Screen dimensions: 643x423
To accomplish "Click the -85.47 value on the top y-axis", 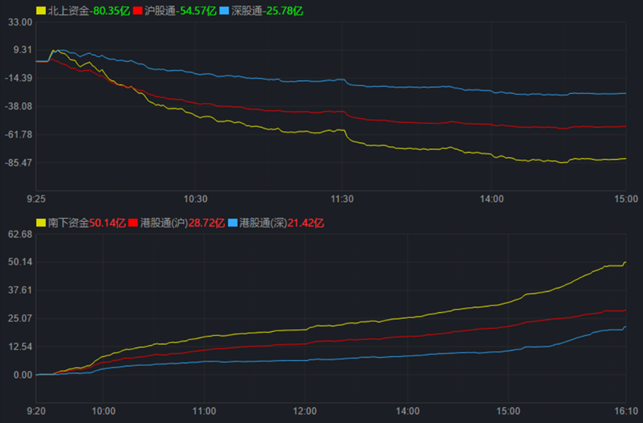I will click(19, 162).
